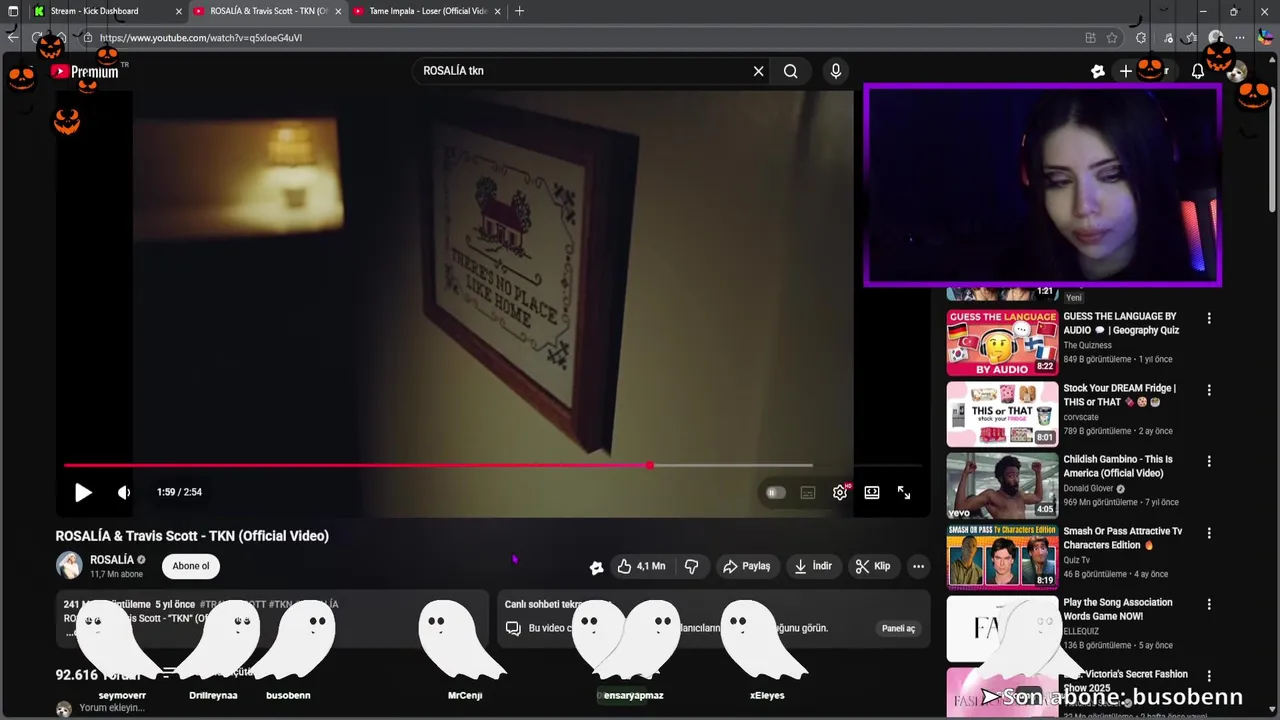1280x720 pixels.
Task: Open browser extensions puzzle icon
Action: (1141, 38)
